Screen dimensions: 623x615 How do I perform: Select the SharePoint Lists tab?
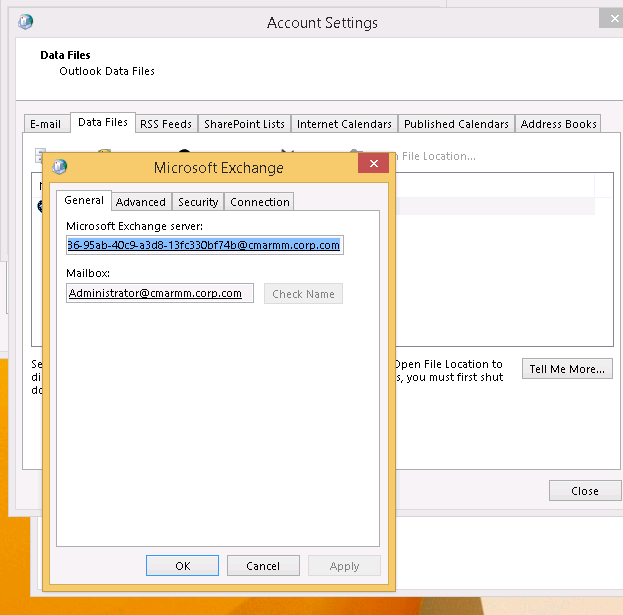click(244, 124)
